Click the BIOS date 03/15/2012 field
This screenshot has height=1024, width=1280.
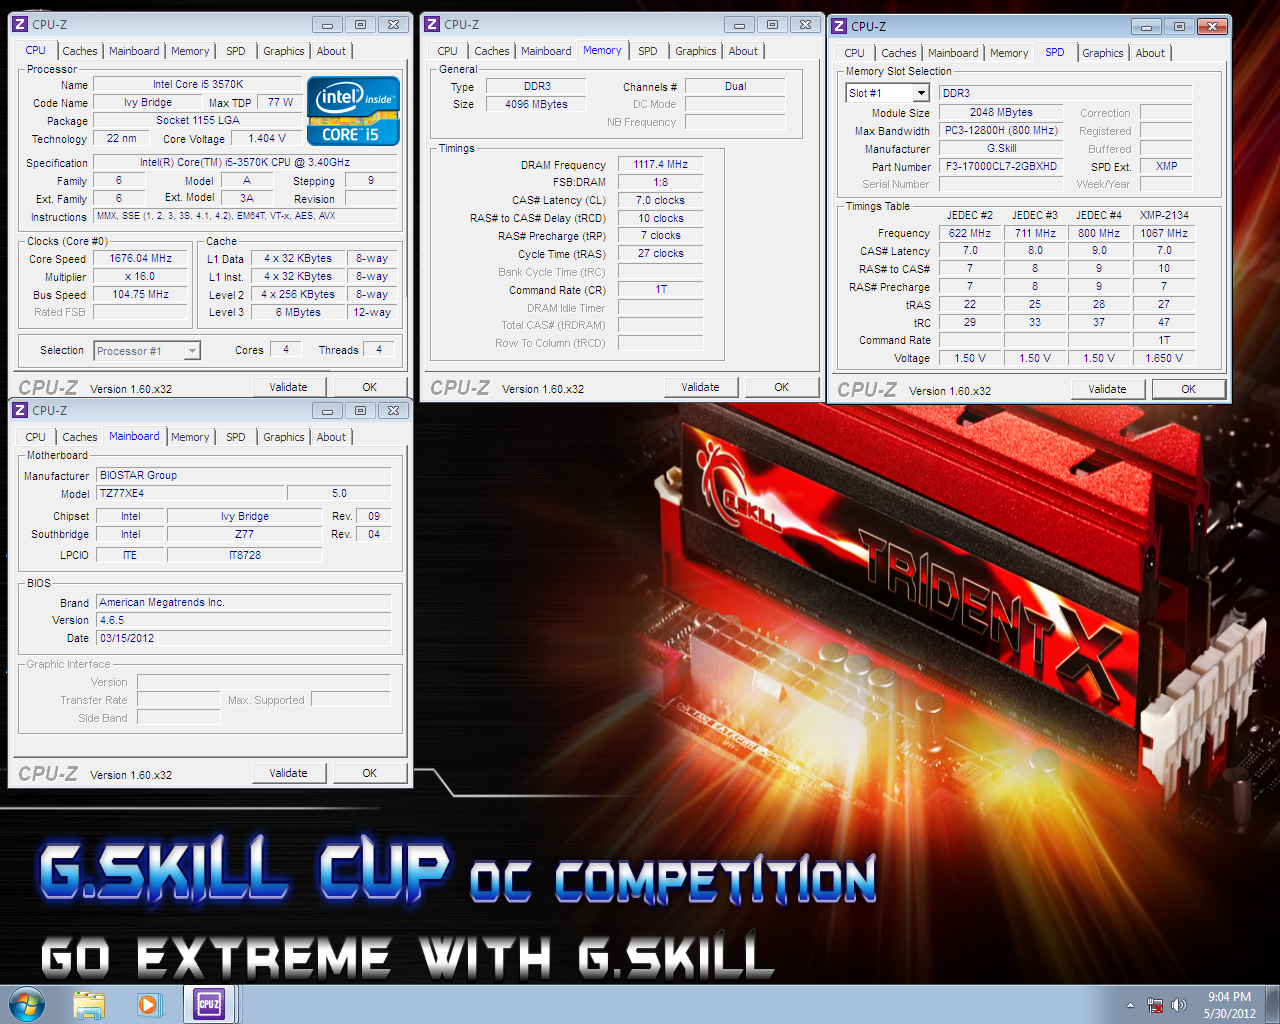pyautogui.click(x=243, y=638)
